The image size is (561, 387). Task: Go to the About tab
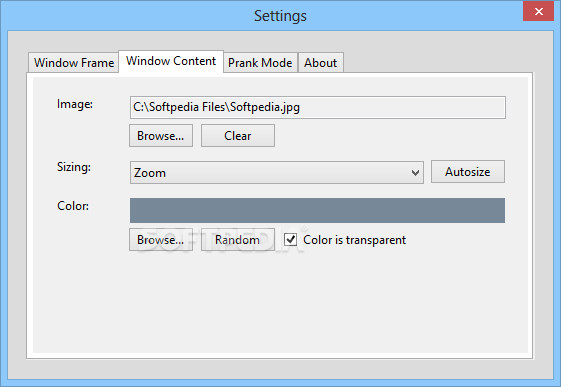[x=321, y=63]
